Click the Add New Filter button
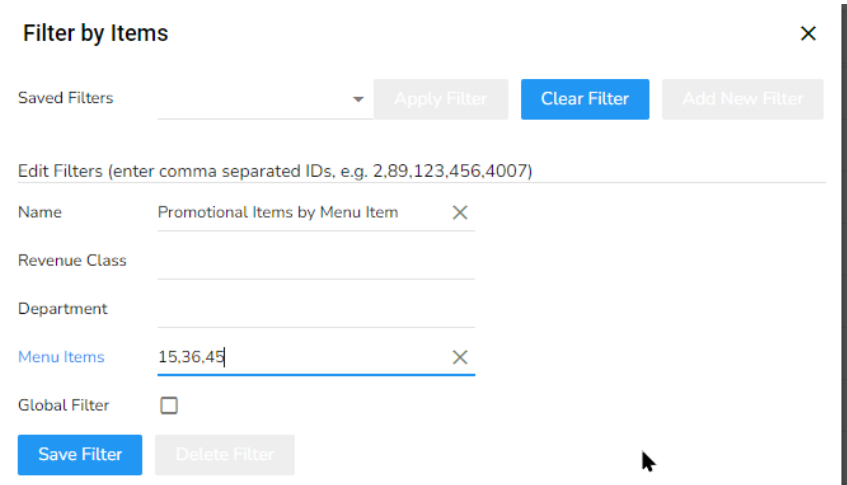The height and width of the screenshot is (485, 847). tap(742, 99)
